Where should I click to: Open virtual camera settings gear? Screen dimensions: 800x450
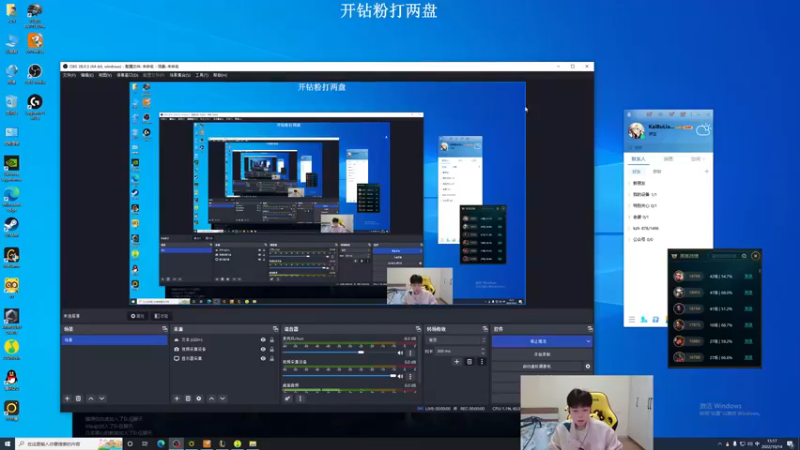click(x=588, y=366)
